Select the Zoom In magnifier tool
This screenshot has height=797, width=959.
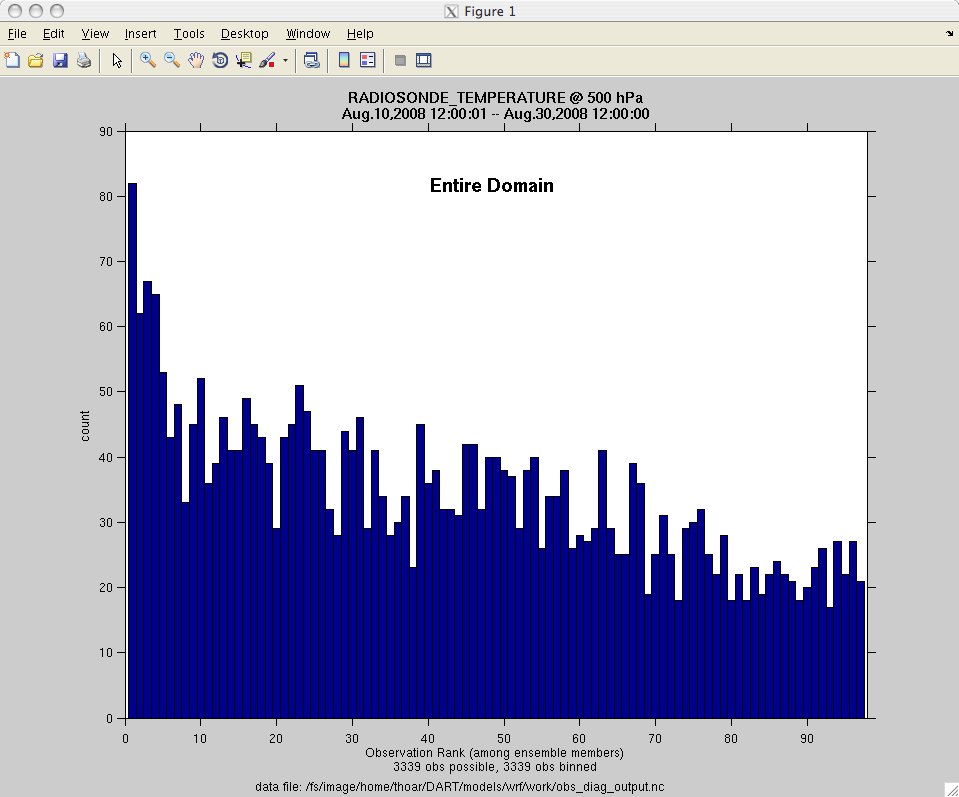pos(148,60)
